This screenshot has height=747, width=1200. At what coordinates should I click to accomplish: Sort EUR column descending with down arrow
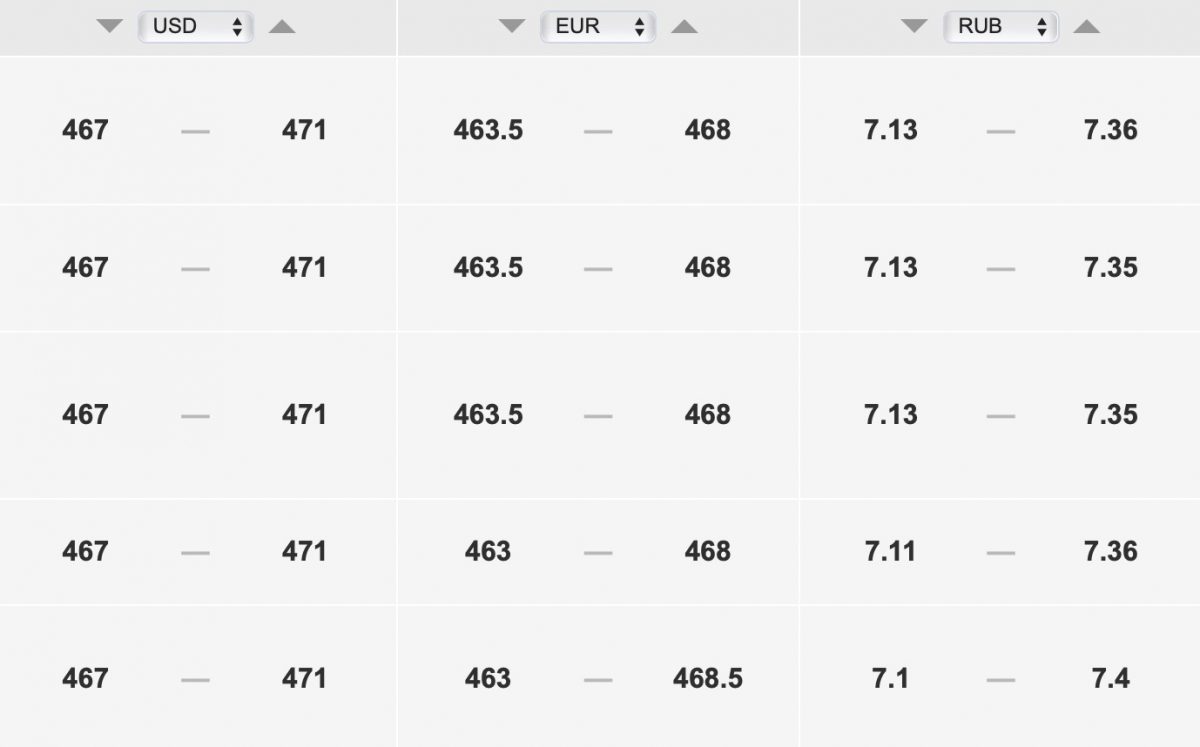[512, 27]
